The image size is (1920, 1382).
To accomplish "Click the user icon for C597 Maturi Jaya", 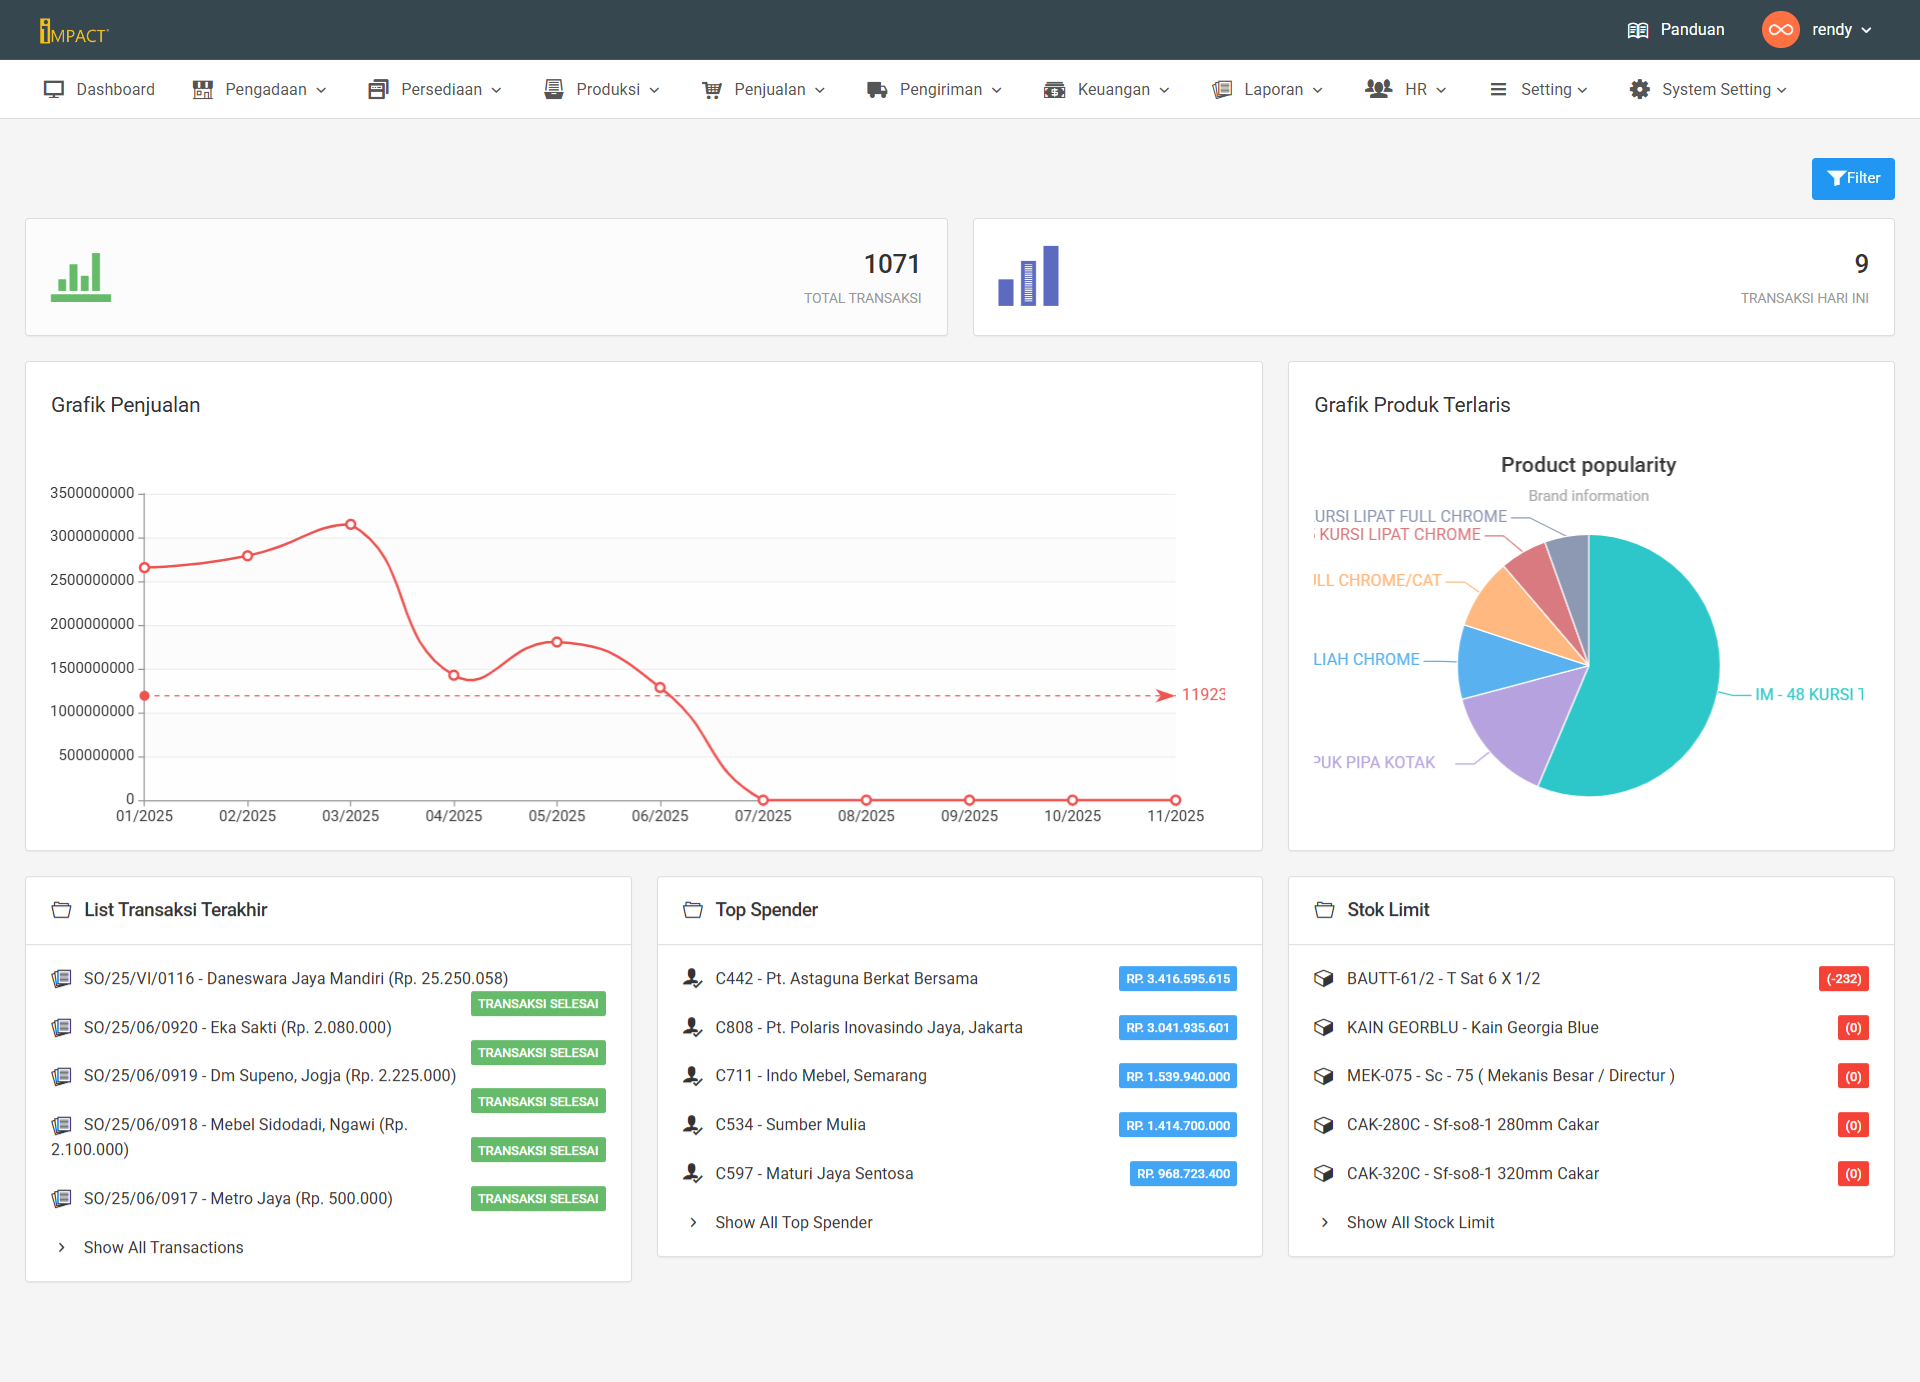I will coord(693,1174).
